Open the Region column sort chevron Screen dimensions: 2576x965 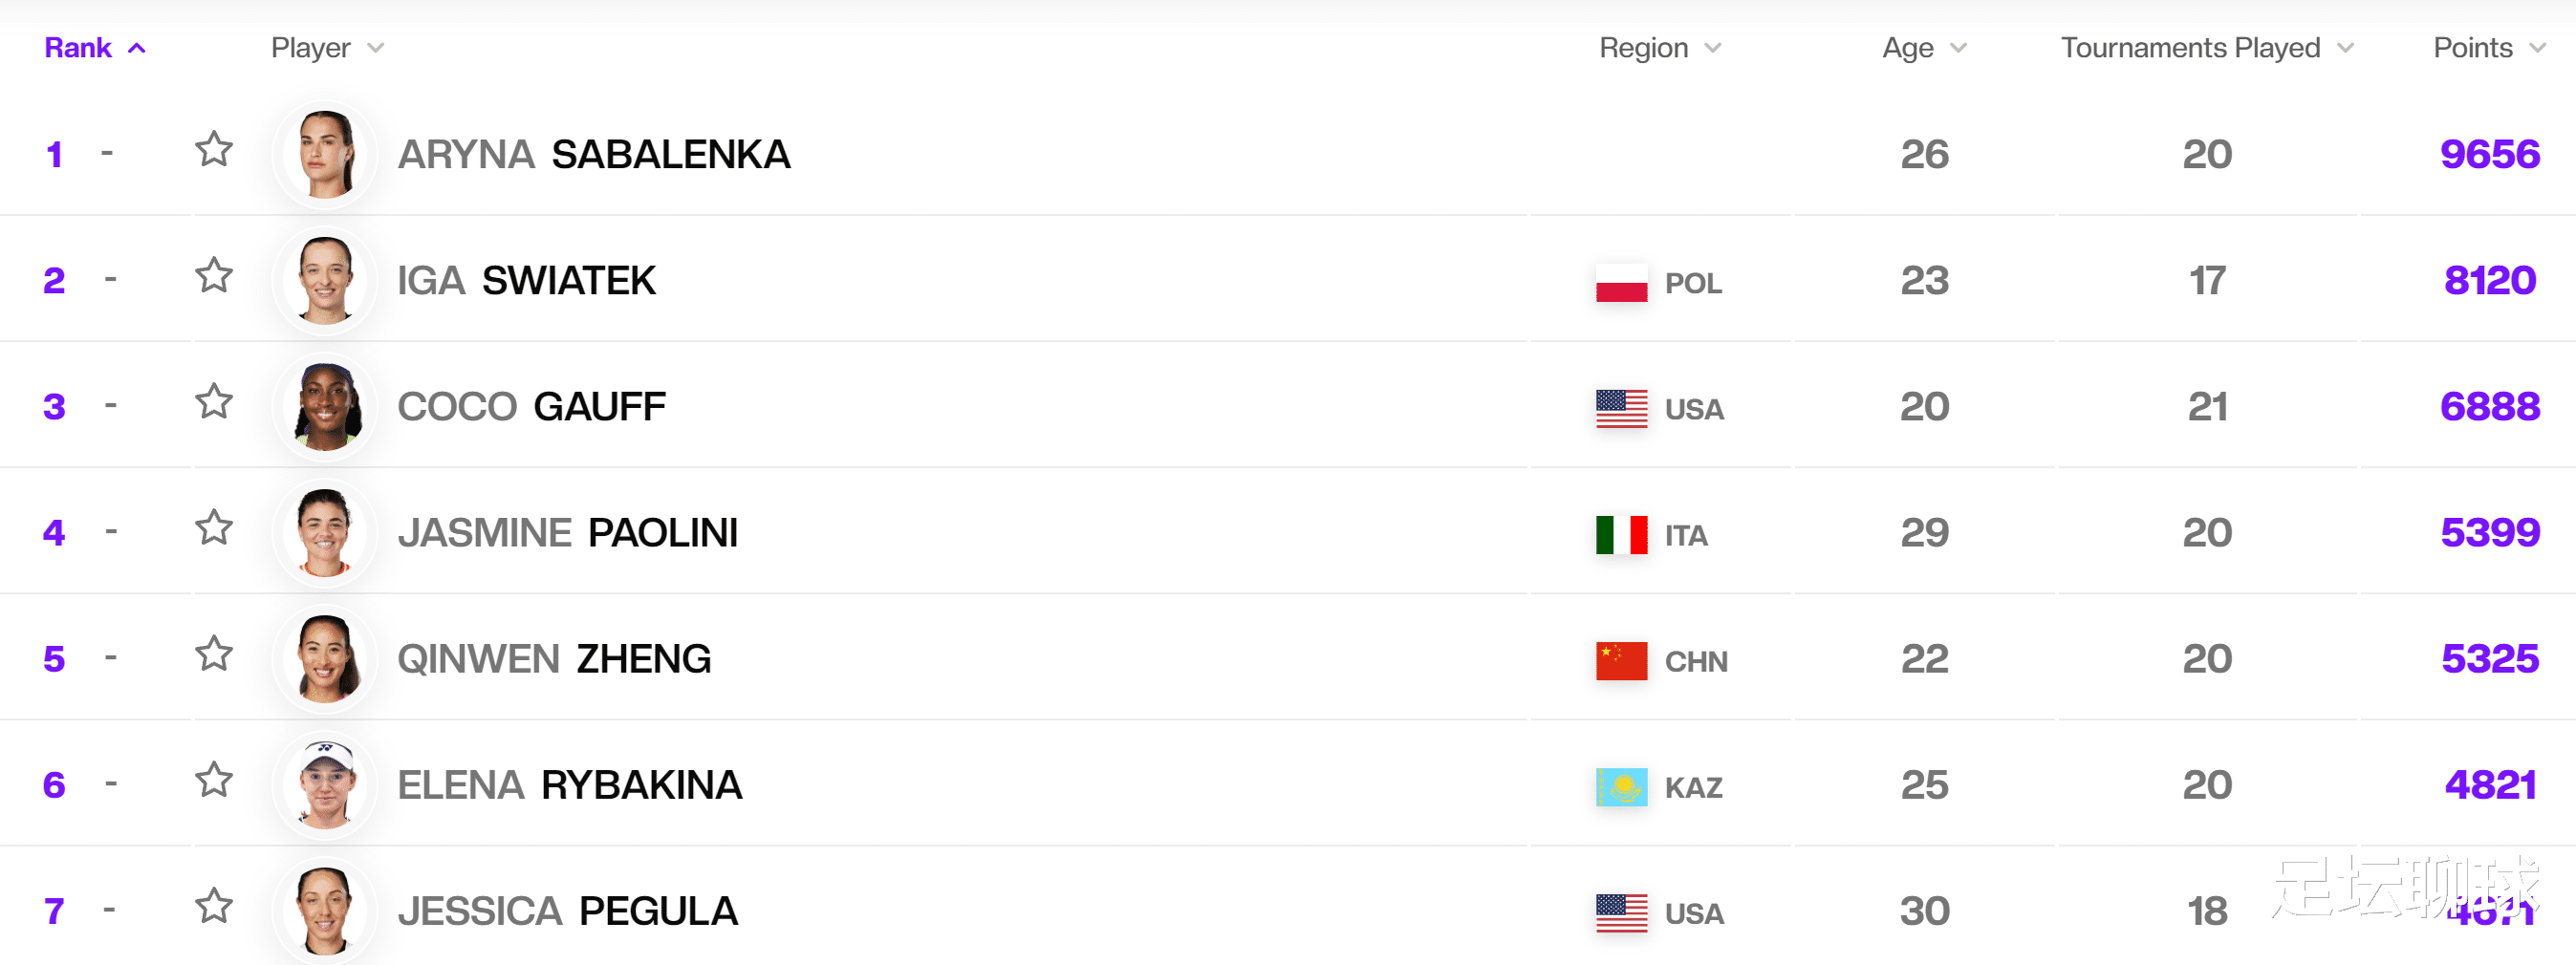(x=1713, y=48)
